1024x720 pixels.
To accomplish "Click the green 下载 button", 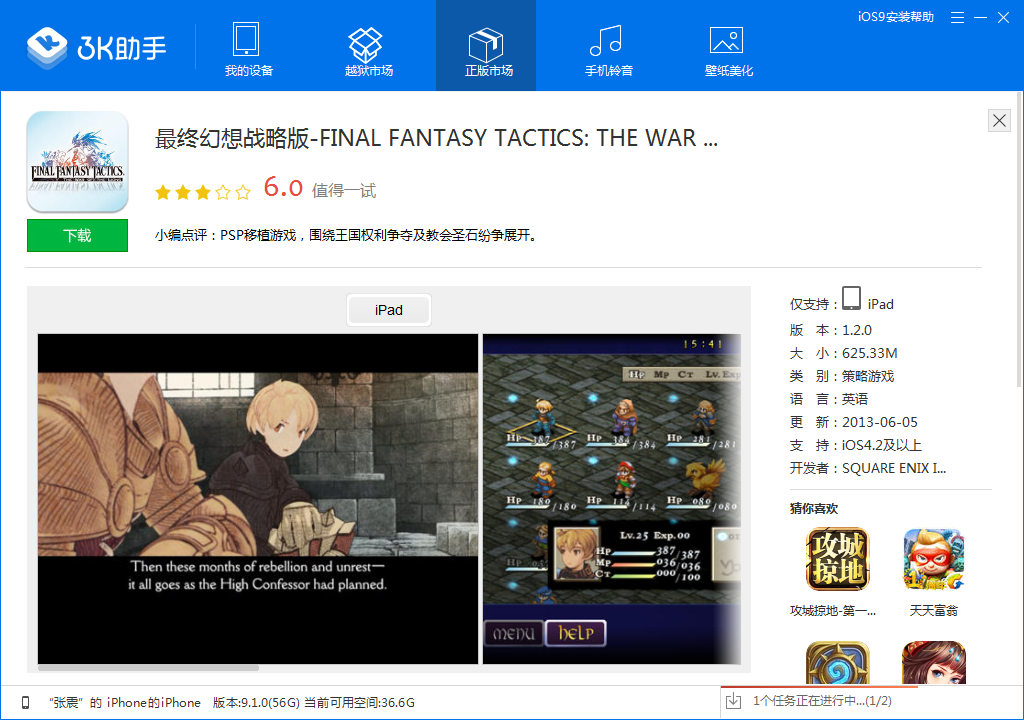I will [78, 235].
